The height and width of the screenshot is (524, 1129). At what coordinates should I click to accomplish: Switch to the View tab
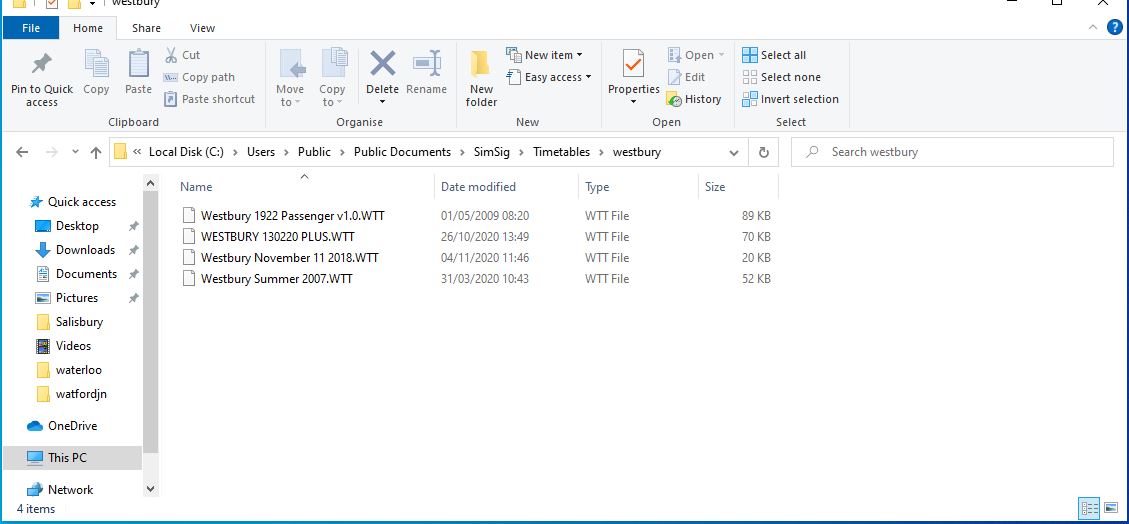pyautogui.click(x=202, y=28)
